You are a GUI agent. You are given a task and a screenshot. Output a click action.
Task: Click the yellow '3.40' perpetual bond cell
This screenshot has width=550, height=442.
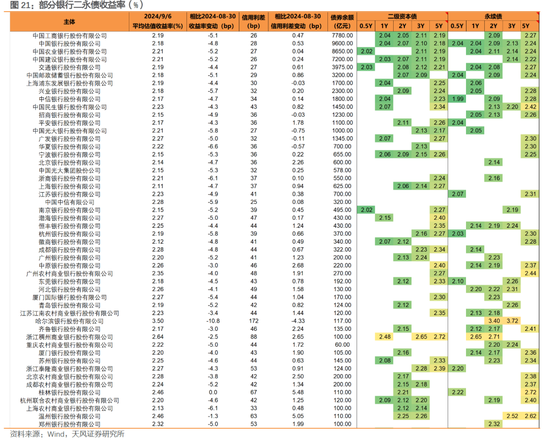pos(494,321)
